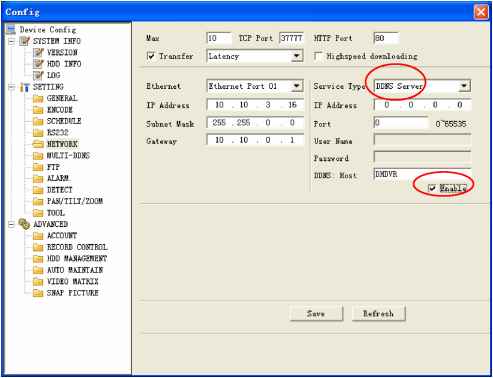The height and width of the screenshot is (378, 493).
Task: Click the LOG page icon
Action: tap(38, 75)
